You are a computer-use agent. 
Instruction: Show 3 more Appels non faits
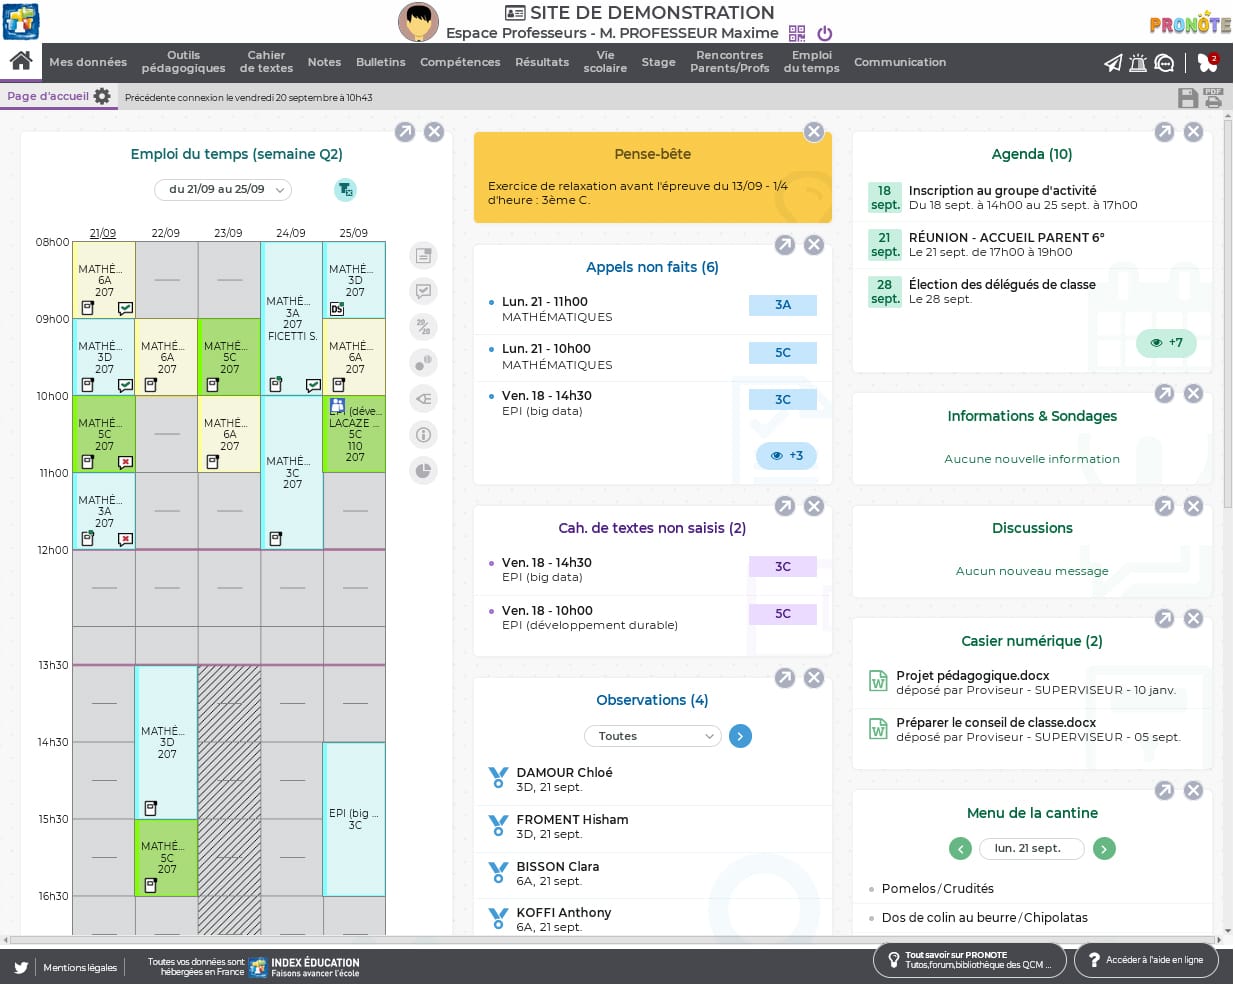pyautogui.click(x=786, y=456)
